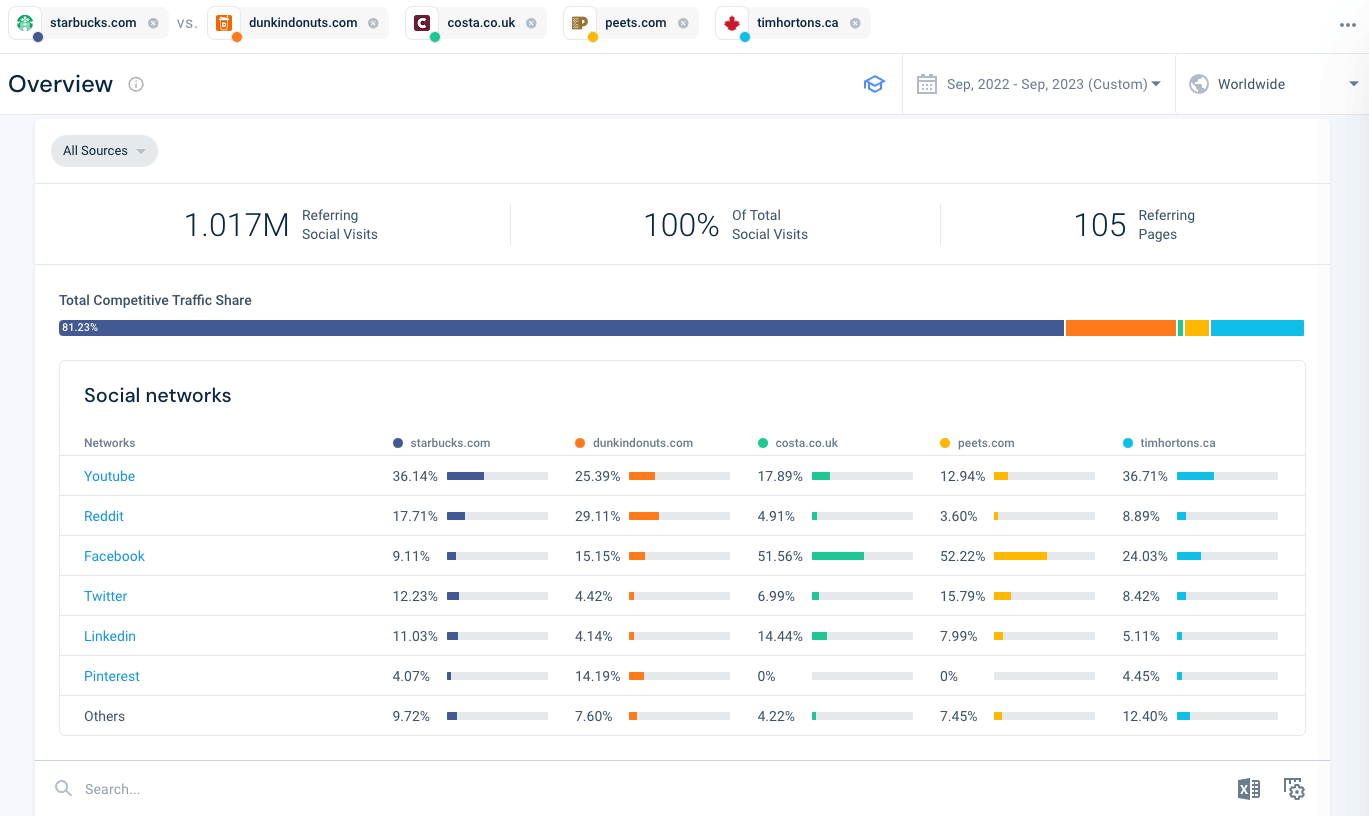Click Others 12.40% timhortons value
The image size is (1369, 816).
[x=1145, y=716]
